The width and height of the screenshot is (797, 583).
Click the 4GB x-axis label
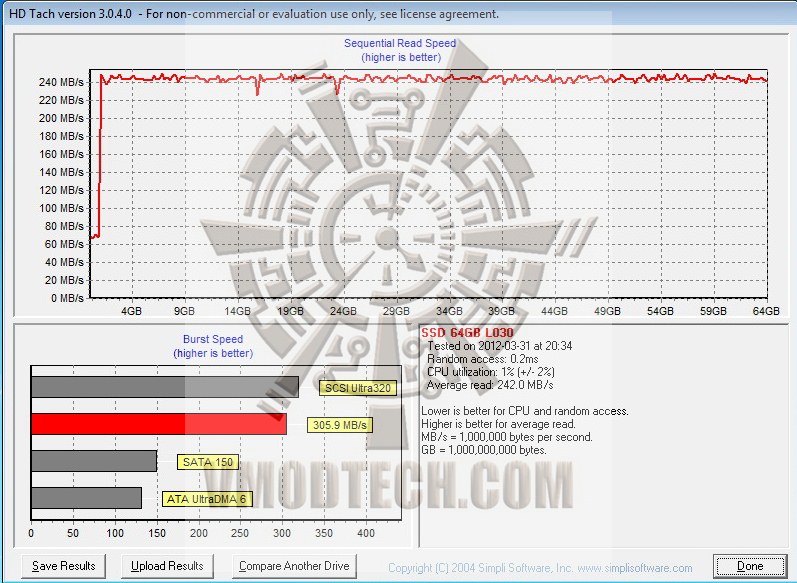click(x=131, y=311)
